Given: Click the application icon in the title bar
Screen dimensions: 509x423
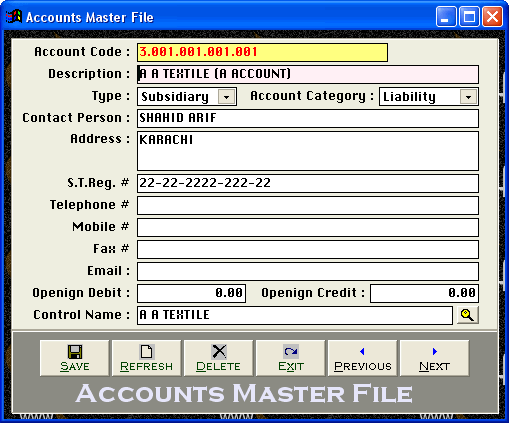Looking at the screenshot, I should (x=14, y=17).
